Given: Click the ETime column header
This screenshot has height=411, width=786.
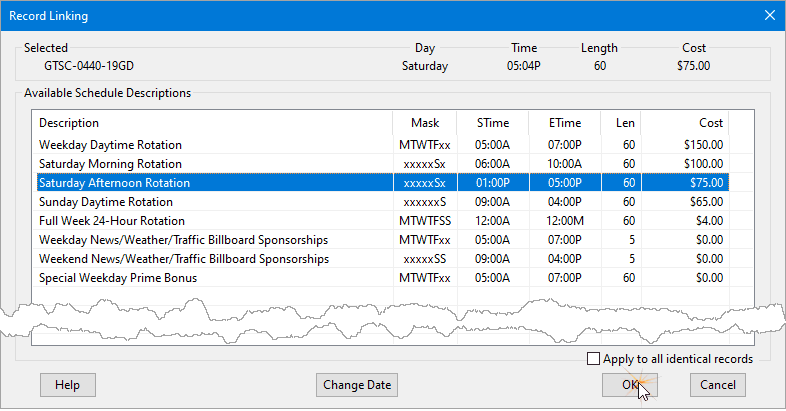Looking at the screenshot, I should click(x=564, y=123).
